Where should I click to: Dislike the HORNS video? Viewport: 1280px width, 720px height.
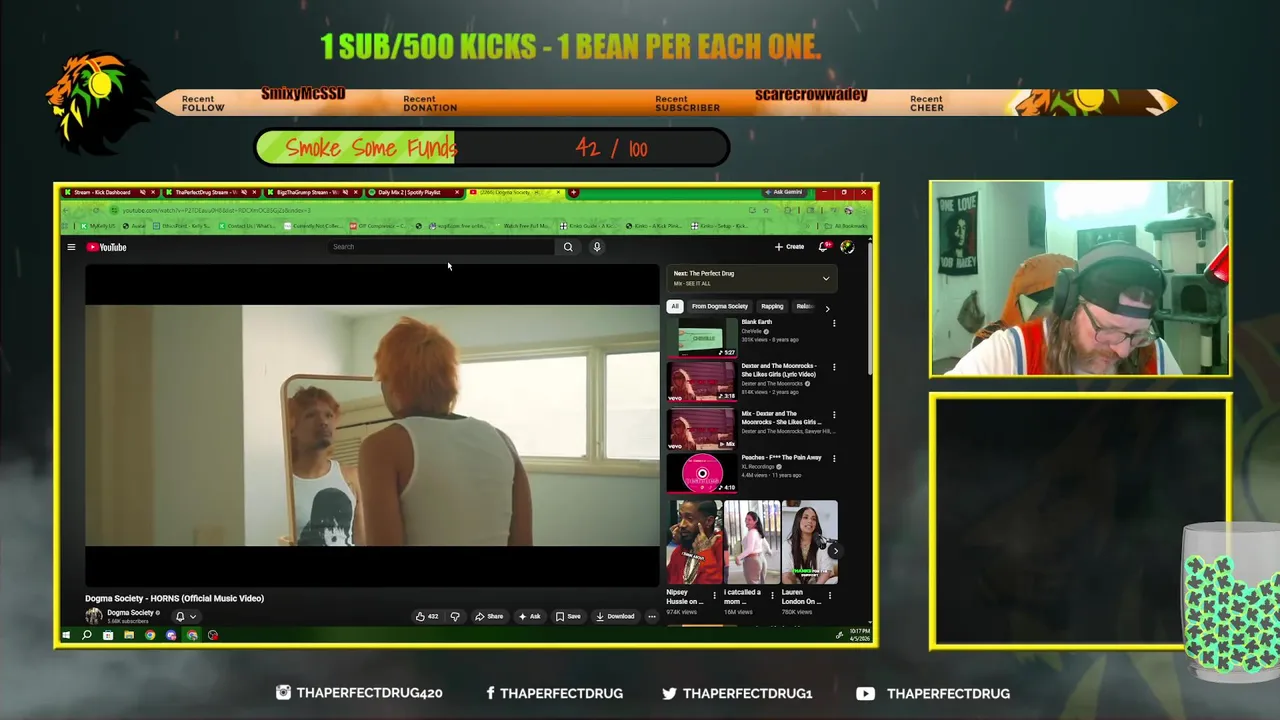click(455, 616)
